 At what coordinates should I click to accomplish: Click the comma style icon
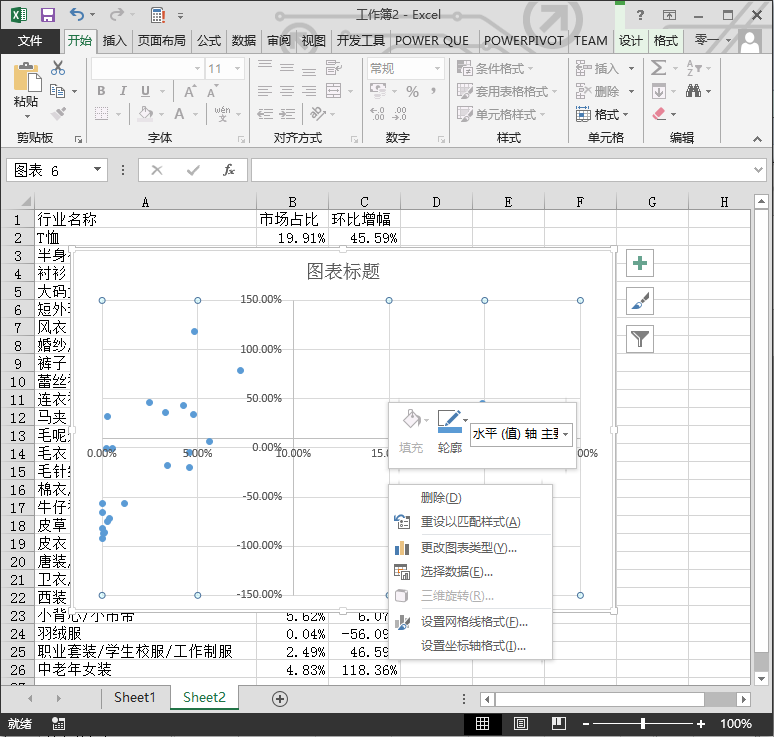coord(433,91)
